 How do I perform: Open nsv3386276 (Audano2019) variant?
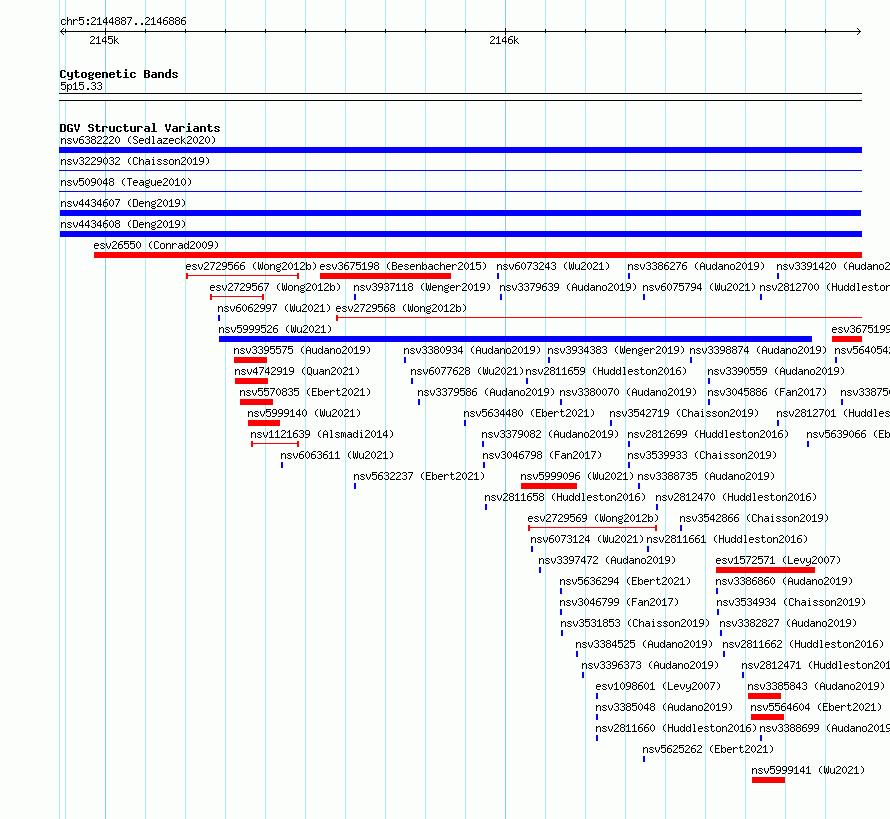696,266
